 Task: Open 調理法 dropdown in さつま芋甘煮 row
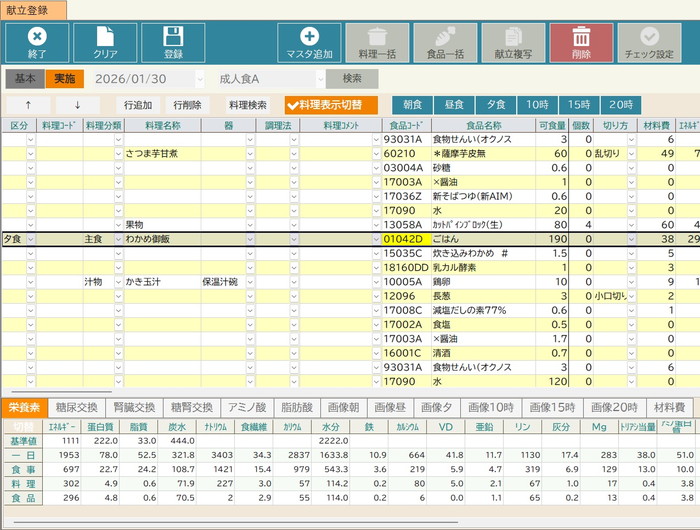[x=294, y=154]
